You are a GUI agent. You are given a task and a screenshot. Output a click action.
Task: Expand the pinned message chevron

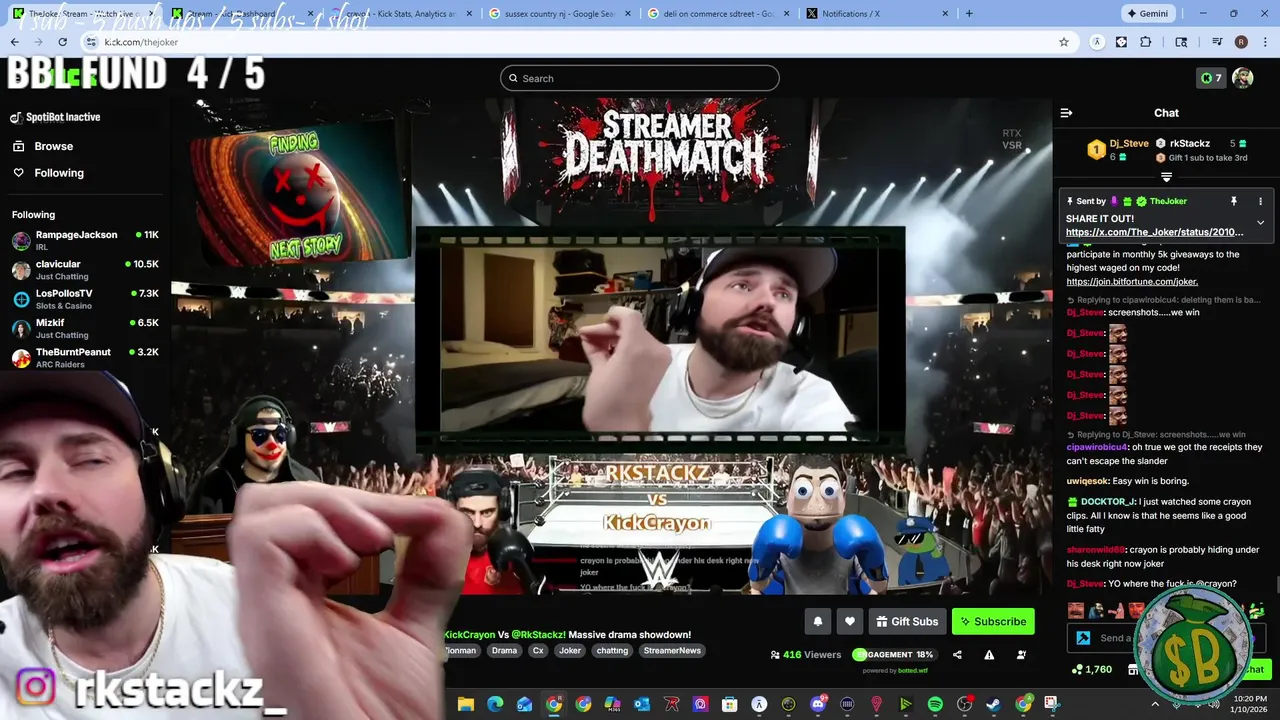(x=1260, y=222)
